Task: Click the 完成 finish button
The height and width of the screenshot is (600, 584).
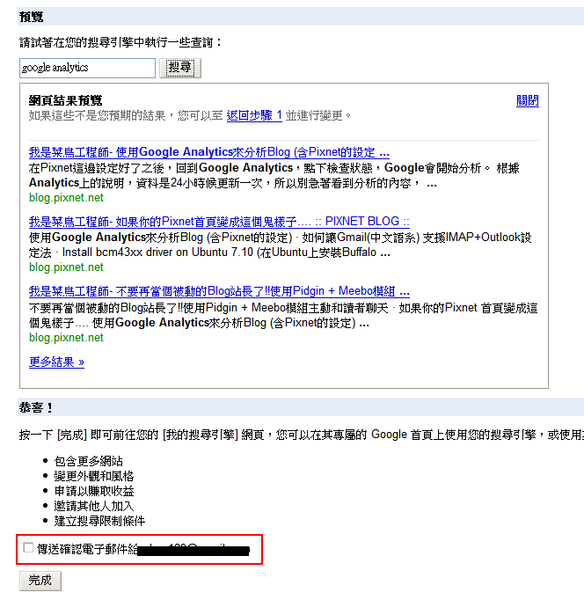Action: tap(40, 580)
